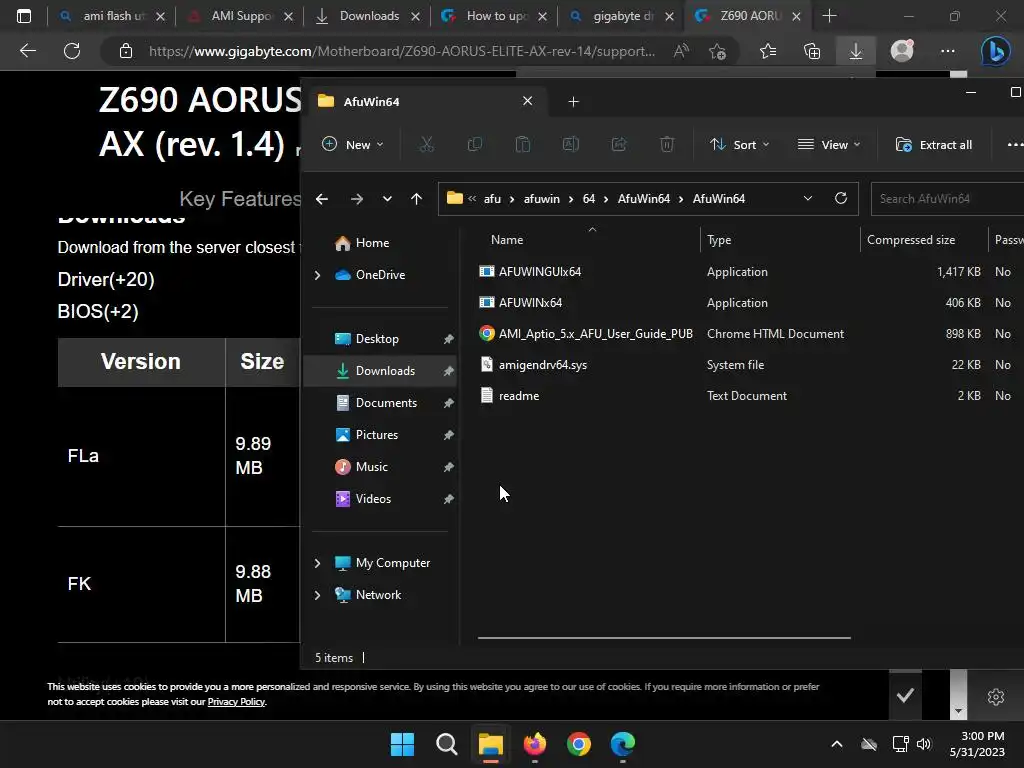Select the amigendrv64.sys file

543,365
